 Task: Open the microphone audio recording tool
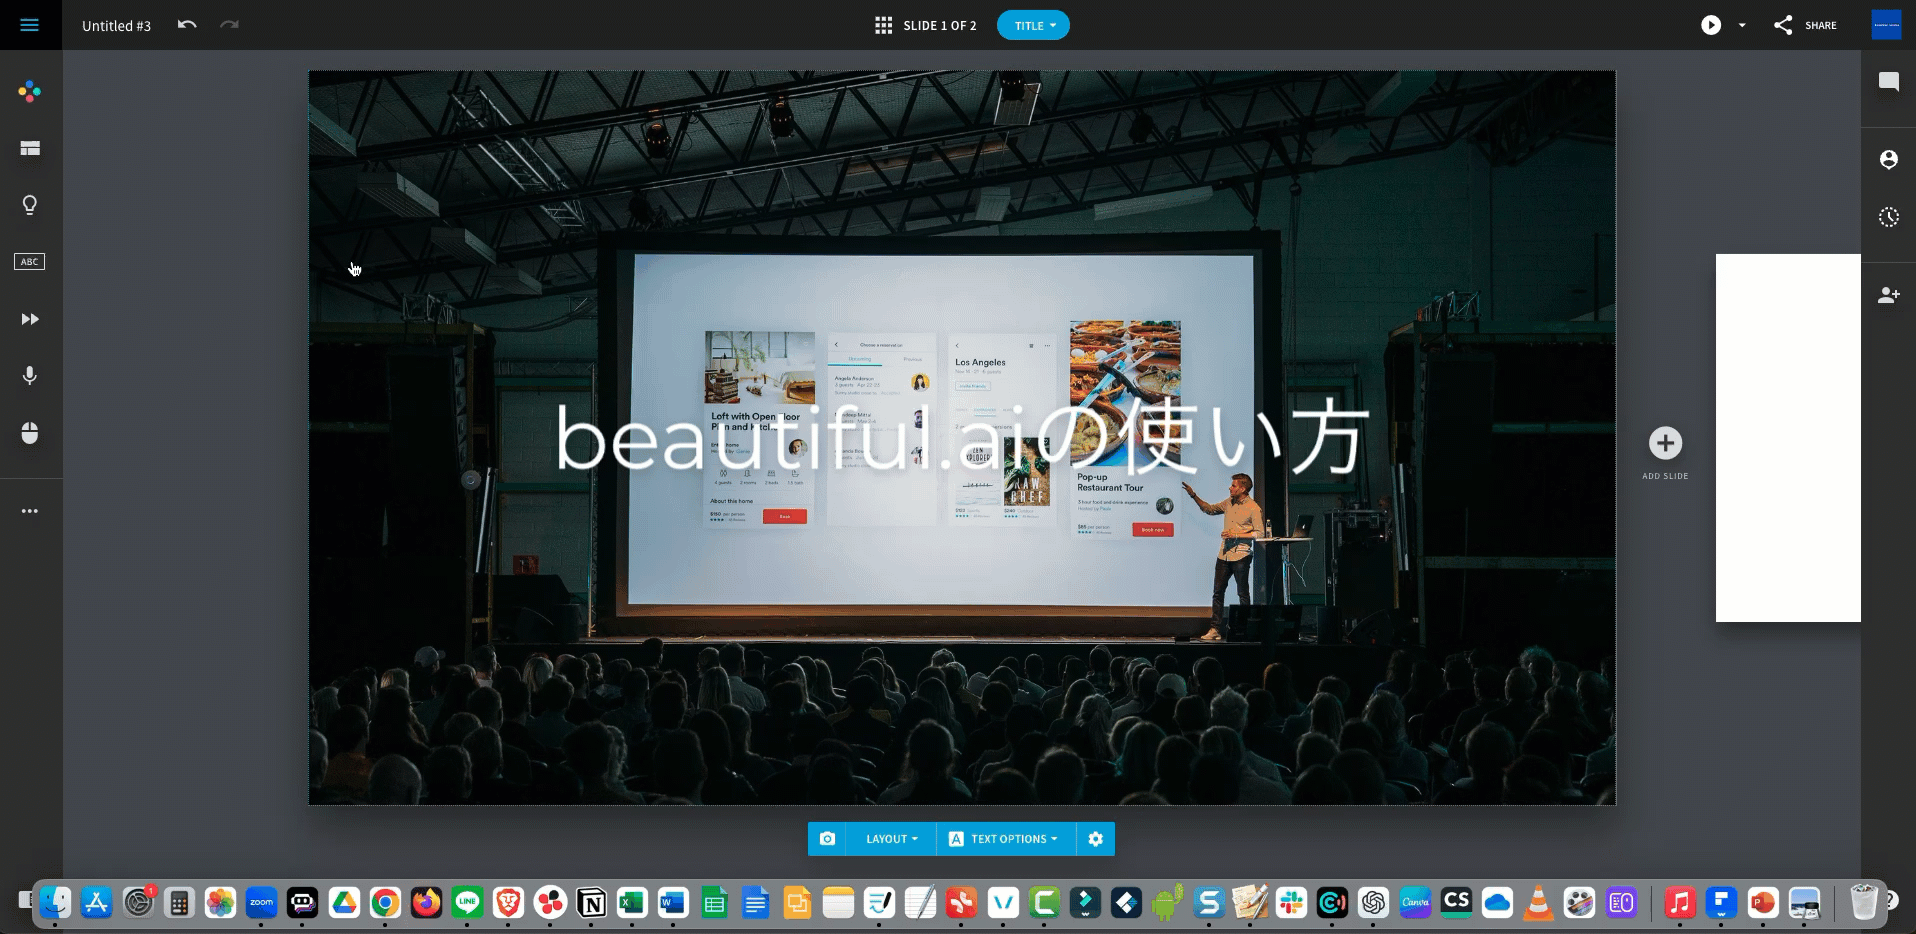(x=30, y=375)
